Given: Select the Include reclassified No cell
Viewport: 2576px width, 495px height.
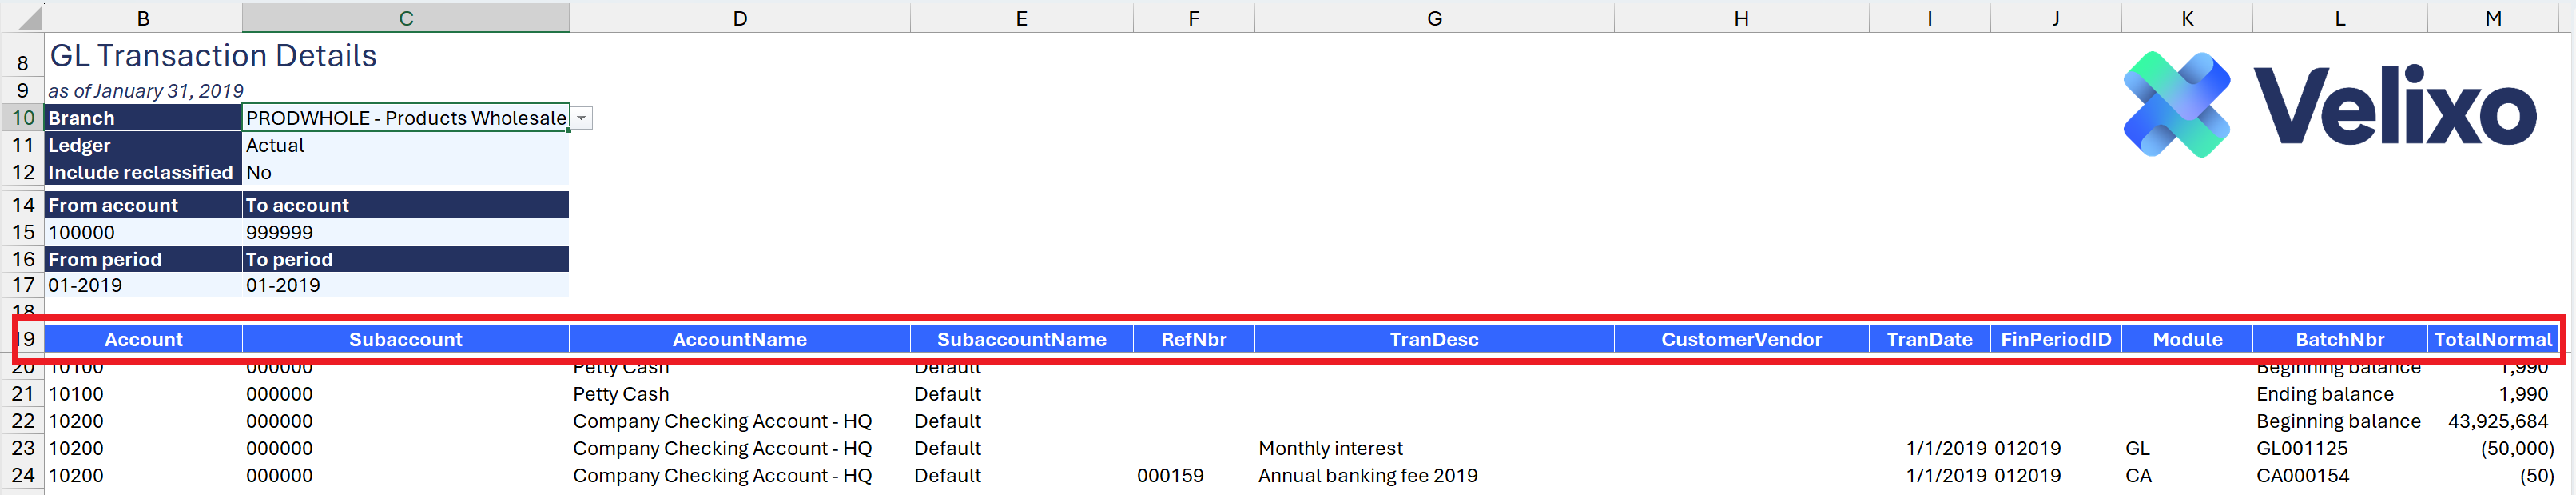Looking at the screenshot, I should pos(405,172).
